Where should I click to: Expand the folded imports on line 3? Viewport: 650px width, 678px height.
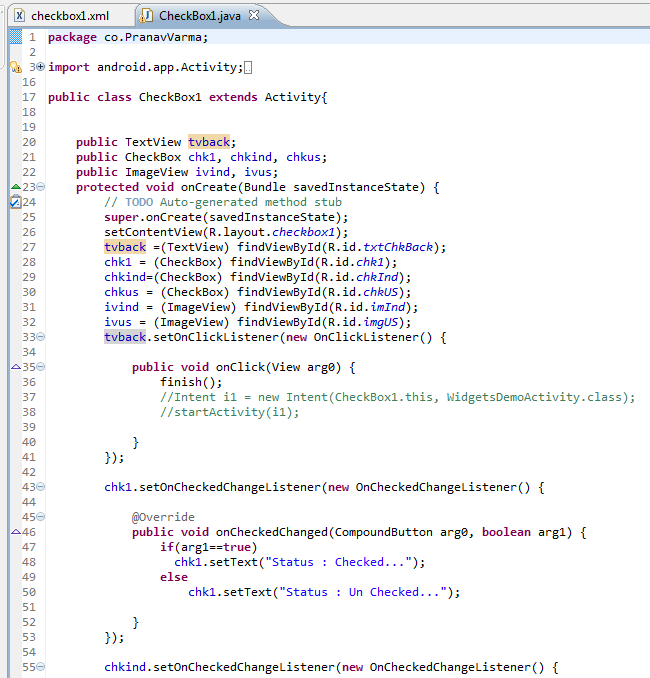pos(41,67)
